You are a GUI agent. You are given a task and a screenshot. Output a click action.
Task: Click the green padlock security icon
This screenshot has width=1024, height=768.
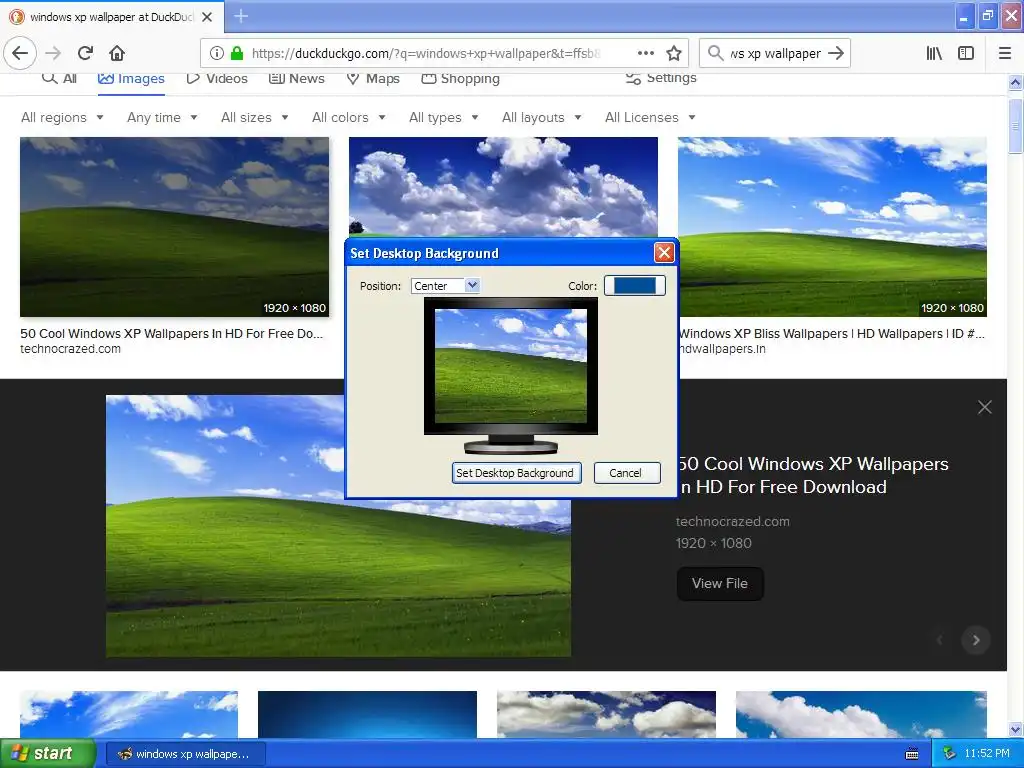237,54
